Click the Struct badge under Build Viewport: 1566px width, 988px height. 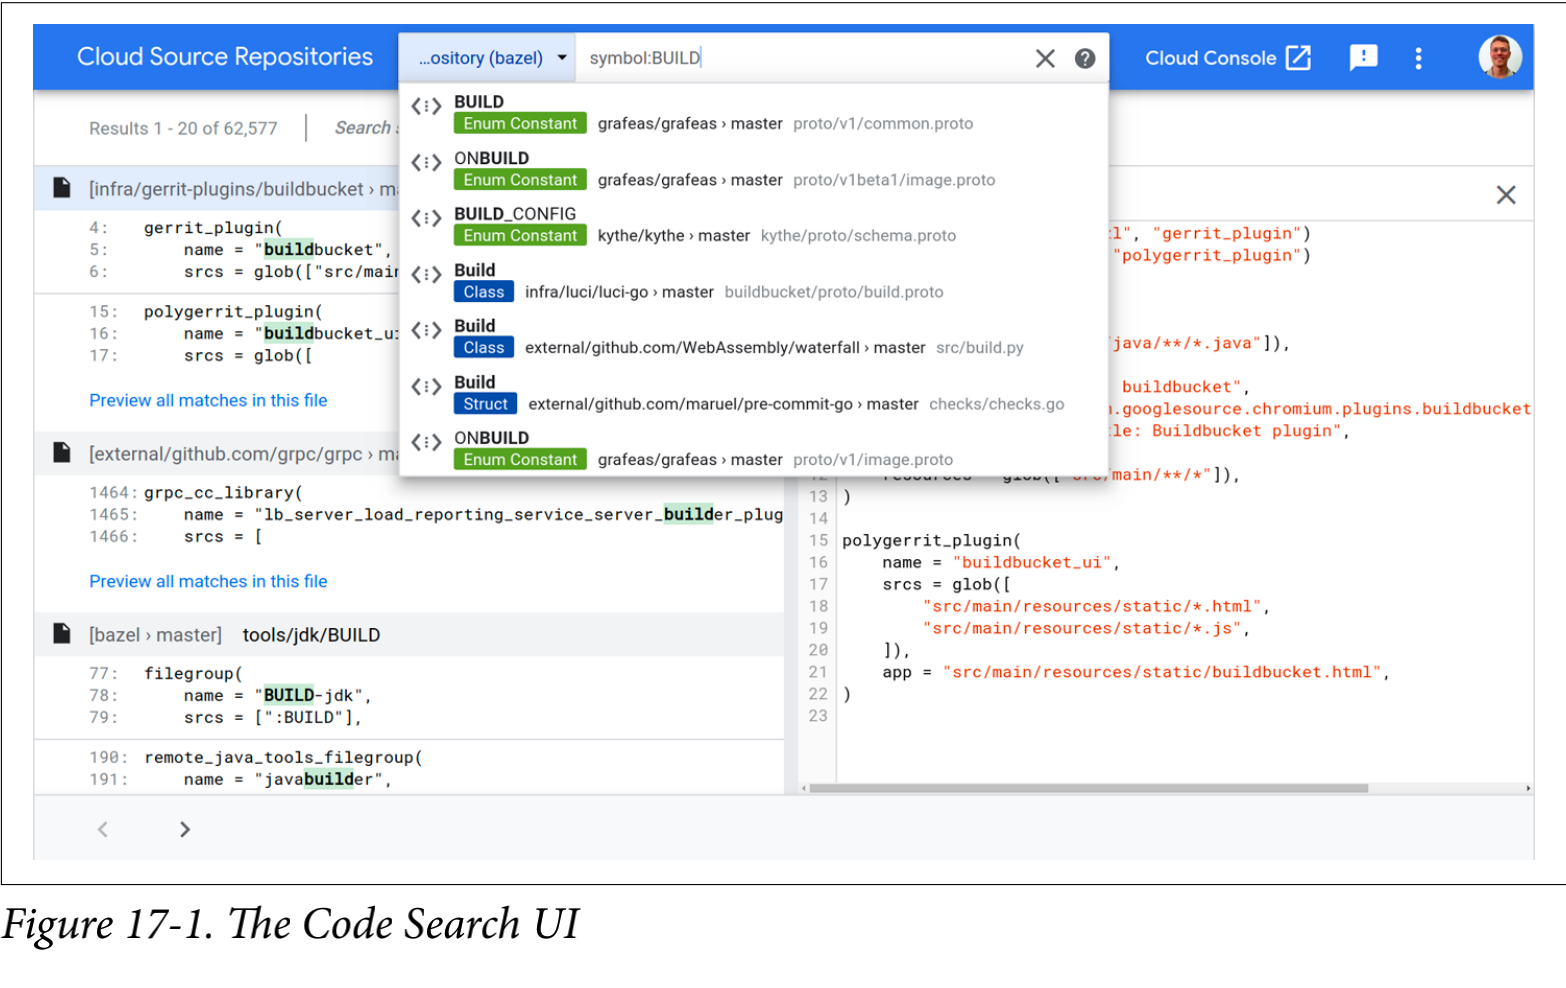point(485,404)
